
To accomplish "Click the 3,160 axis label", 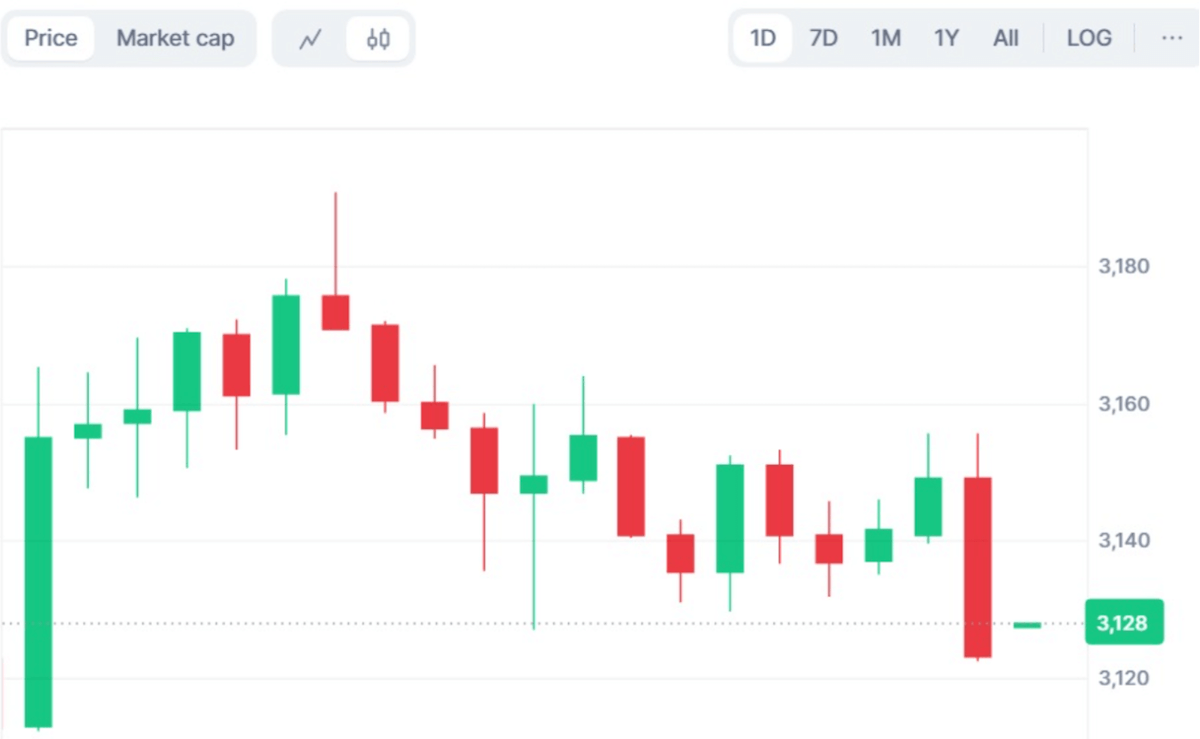I will (1124, 404).
